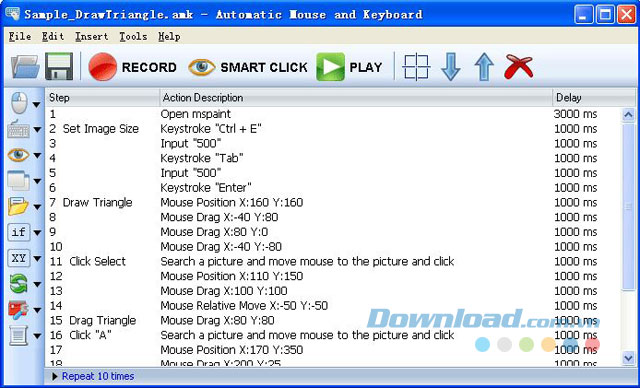Viewport: 640px width, 388px height.
Task: Delete selected step with red X icon
Action: [x=519, y=67]
